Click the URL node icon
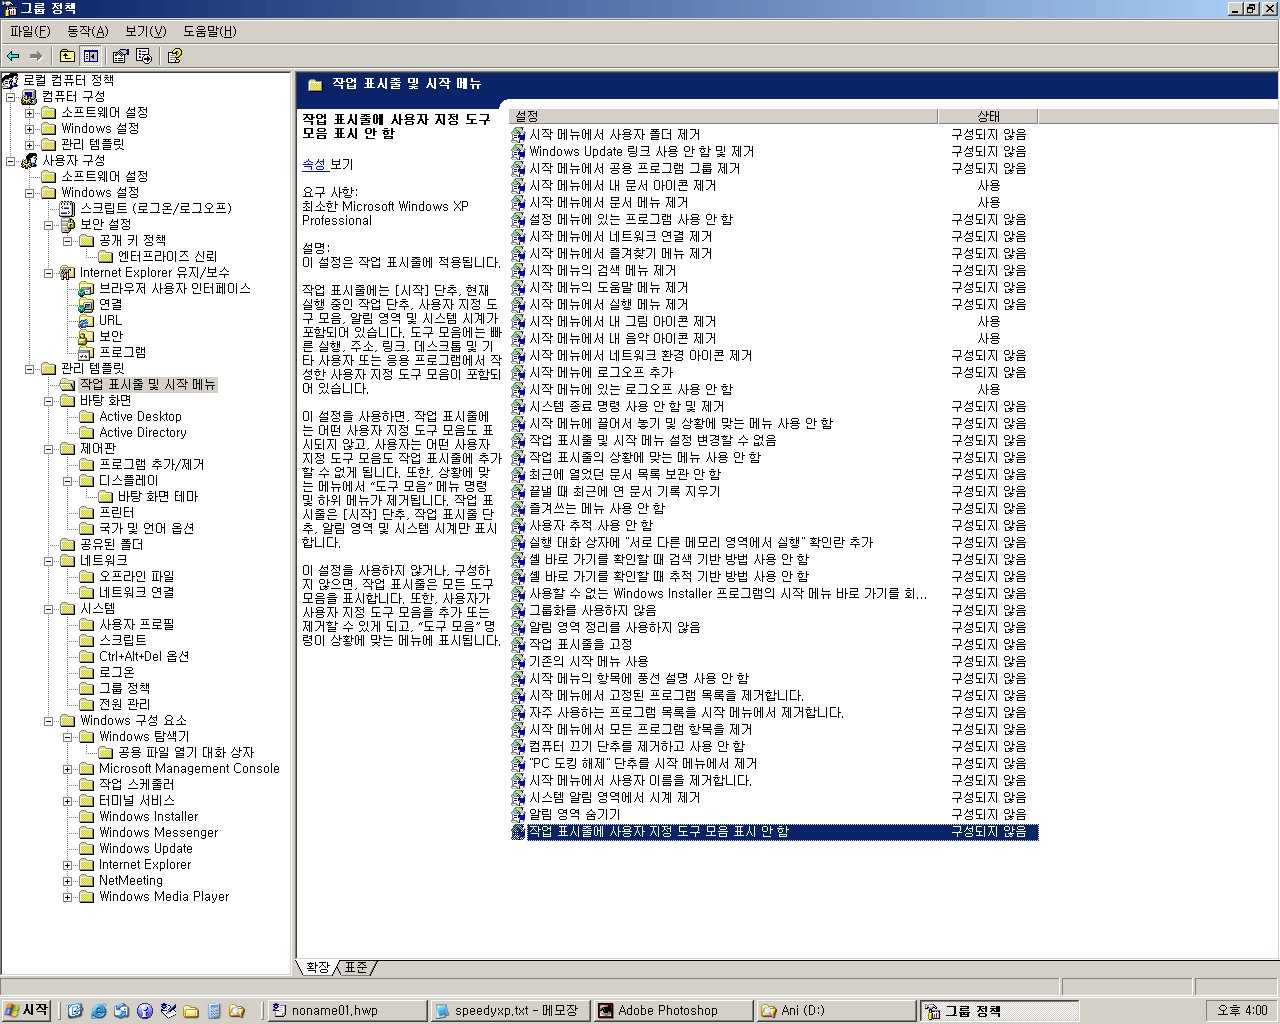The image size is (1280, 1024). pyautogui.click(x=87, y=320)
